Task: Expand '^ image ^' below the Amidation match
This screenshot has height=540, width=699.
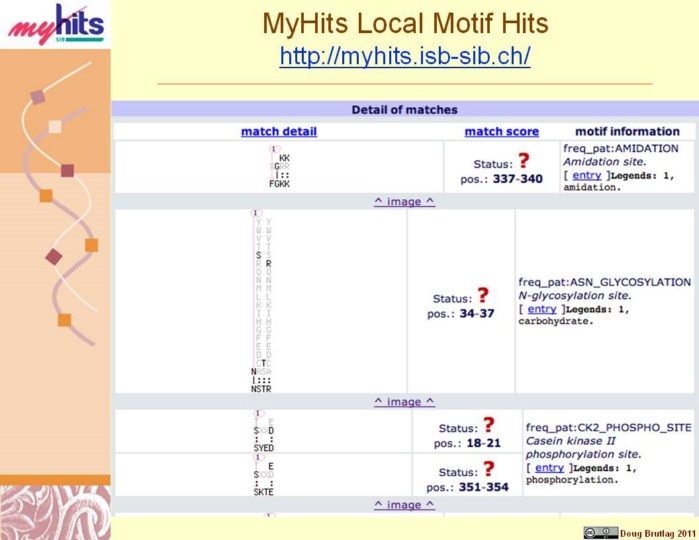Action: coord(404,201)
